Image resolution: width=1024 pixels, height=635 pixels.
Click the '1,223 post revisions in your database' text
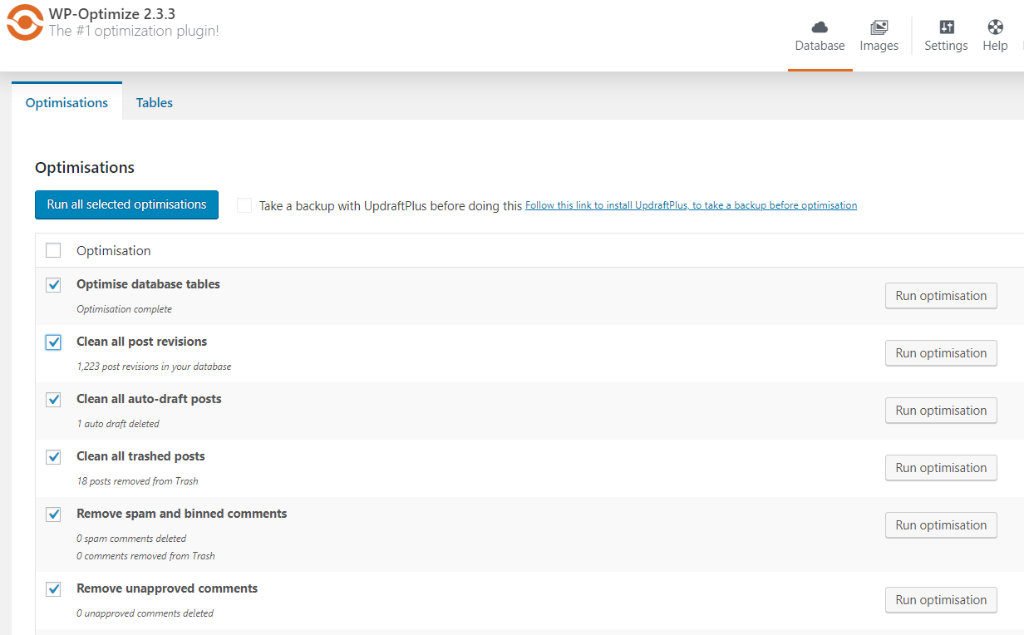[x=154, y=366]
